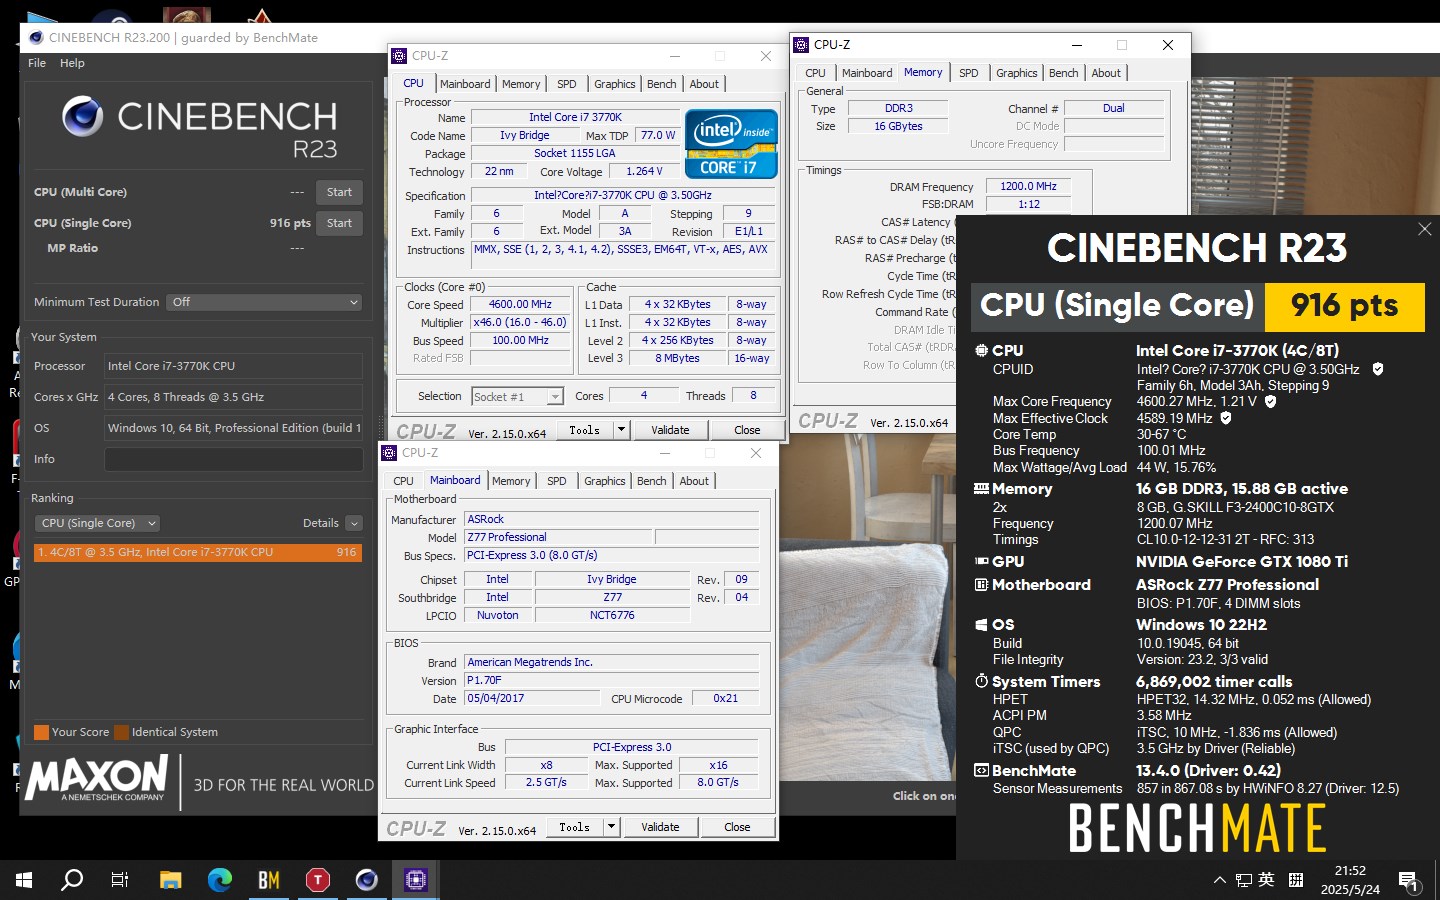Viewport: 1440px width, 900px height.
Task: Close the BenchMate result overlay
Action: pyautogui.click(x=1424, y=229)
